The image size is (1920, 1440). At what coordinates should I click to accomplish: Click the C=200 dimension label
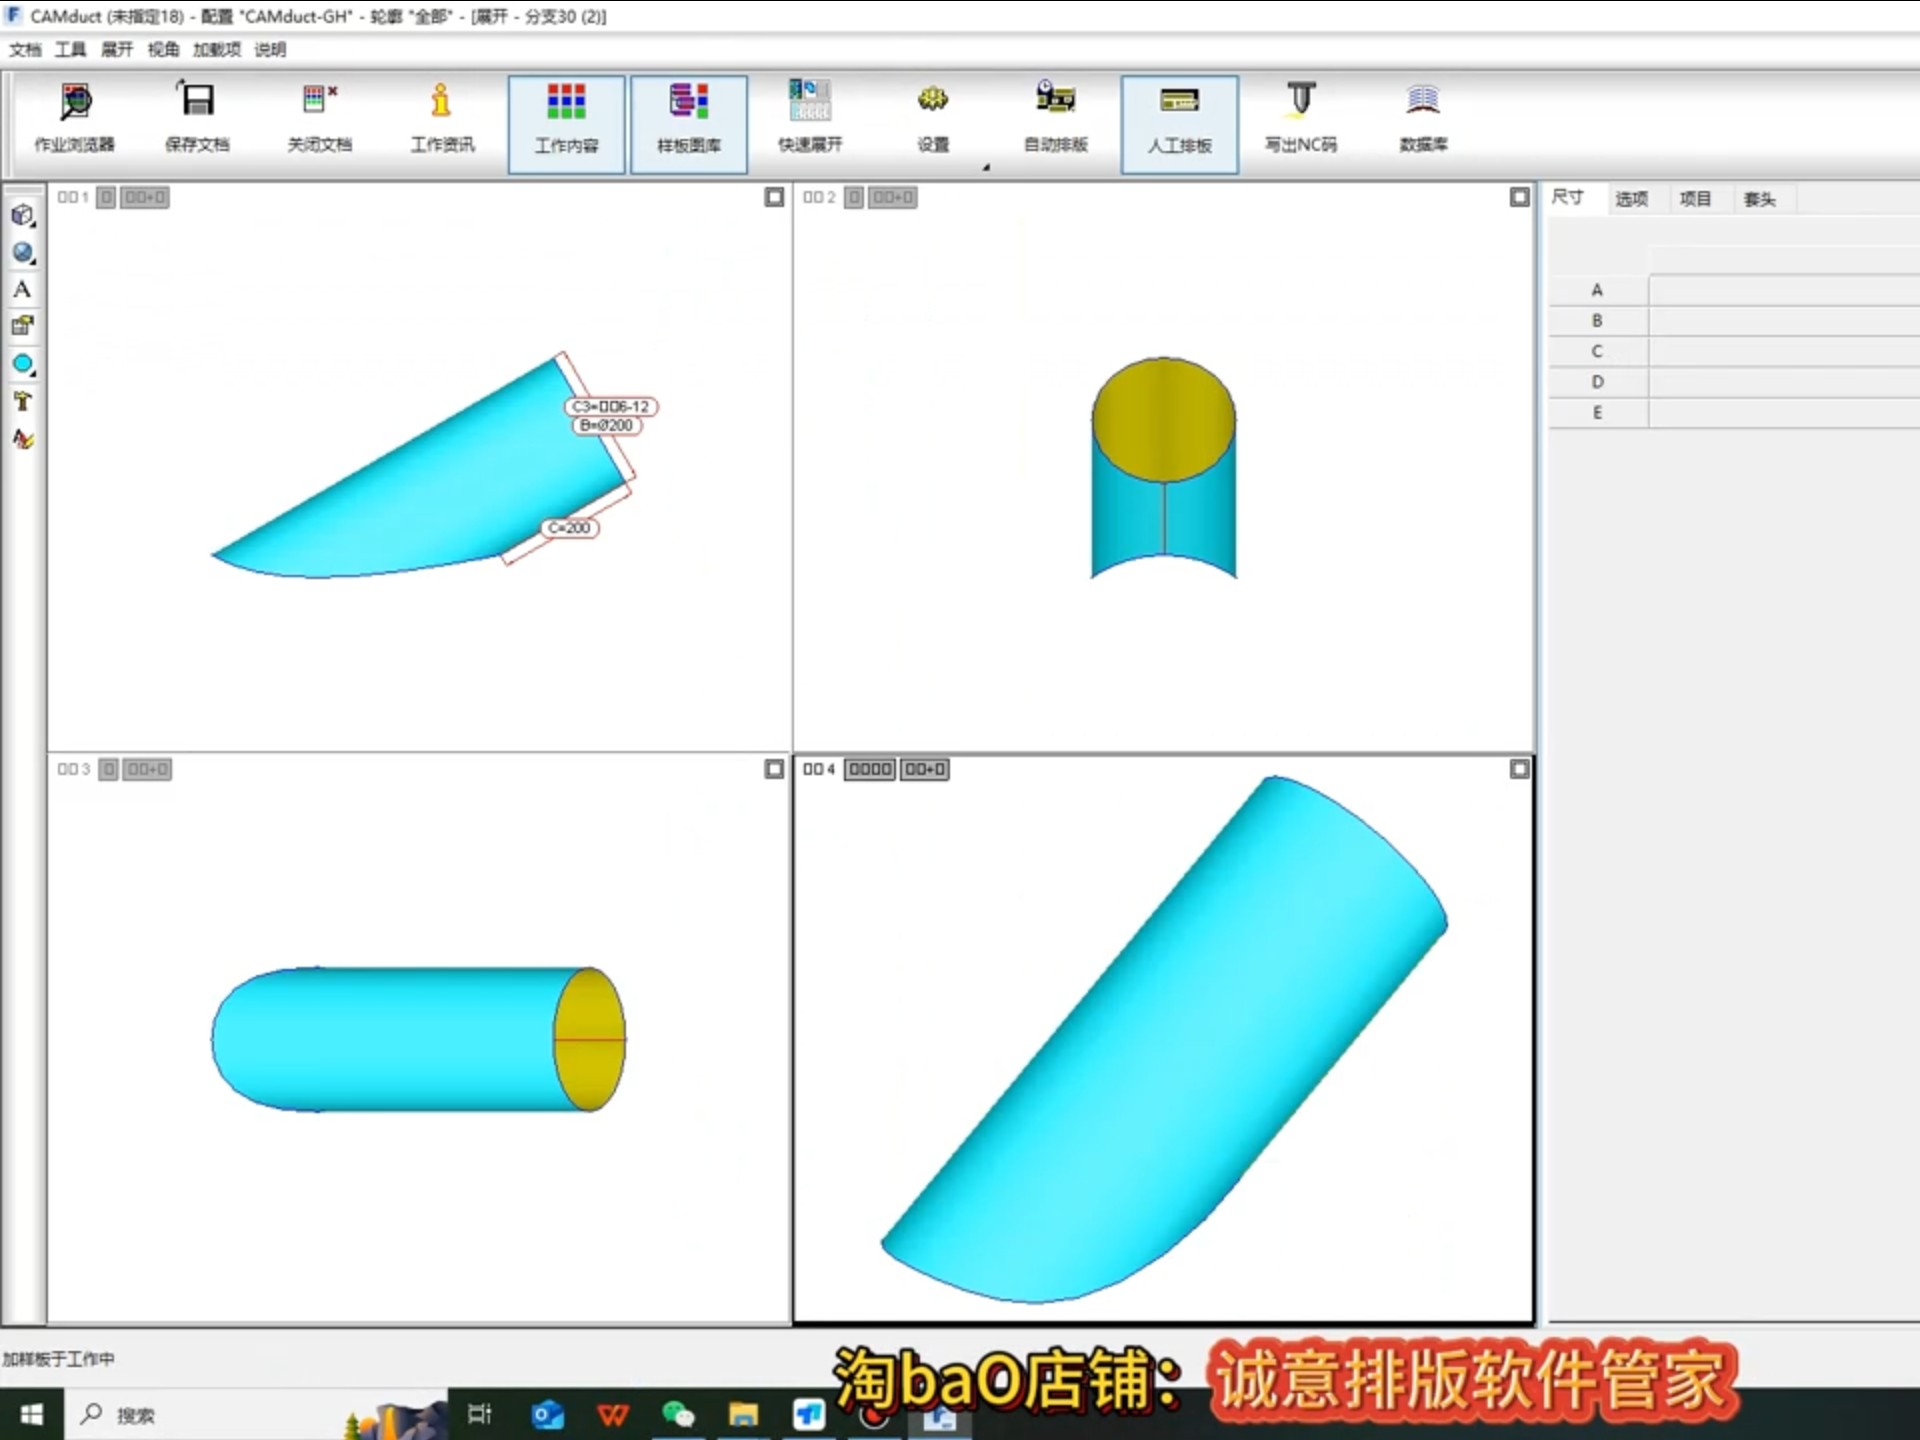[569, 527]
